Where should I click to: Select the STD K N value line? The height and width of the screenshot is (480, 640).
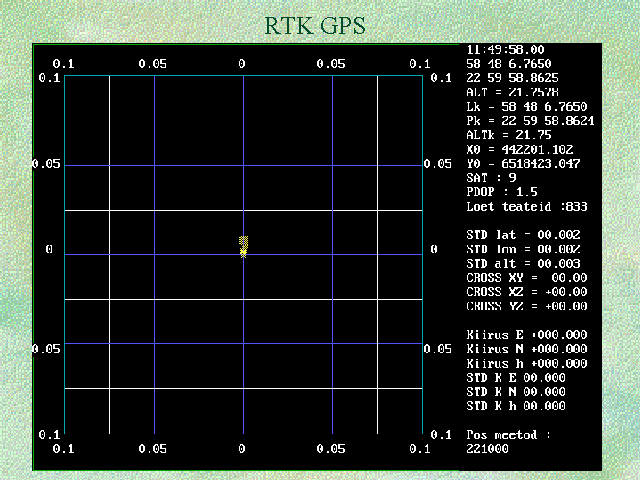516,392
